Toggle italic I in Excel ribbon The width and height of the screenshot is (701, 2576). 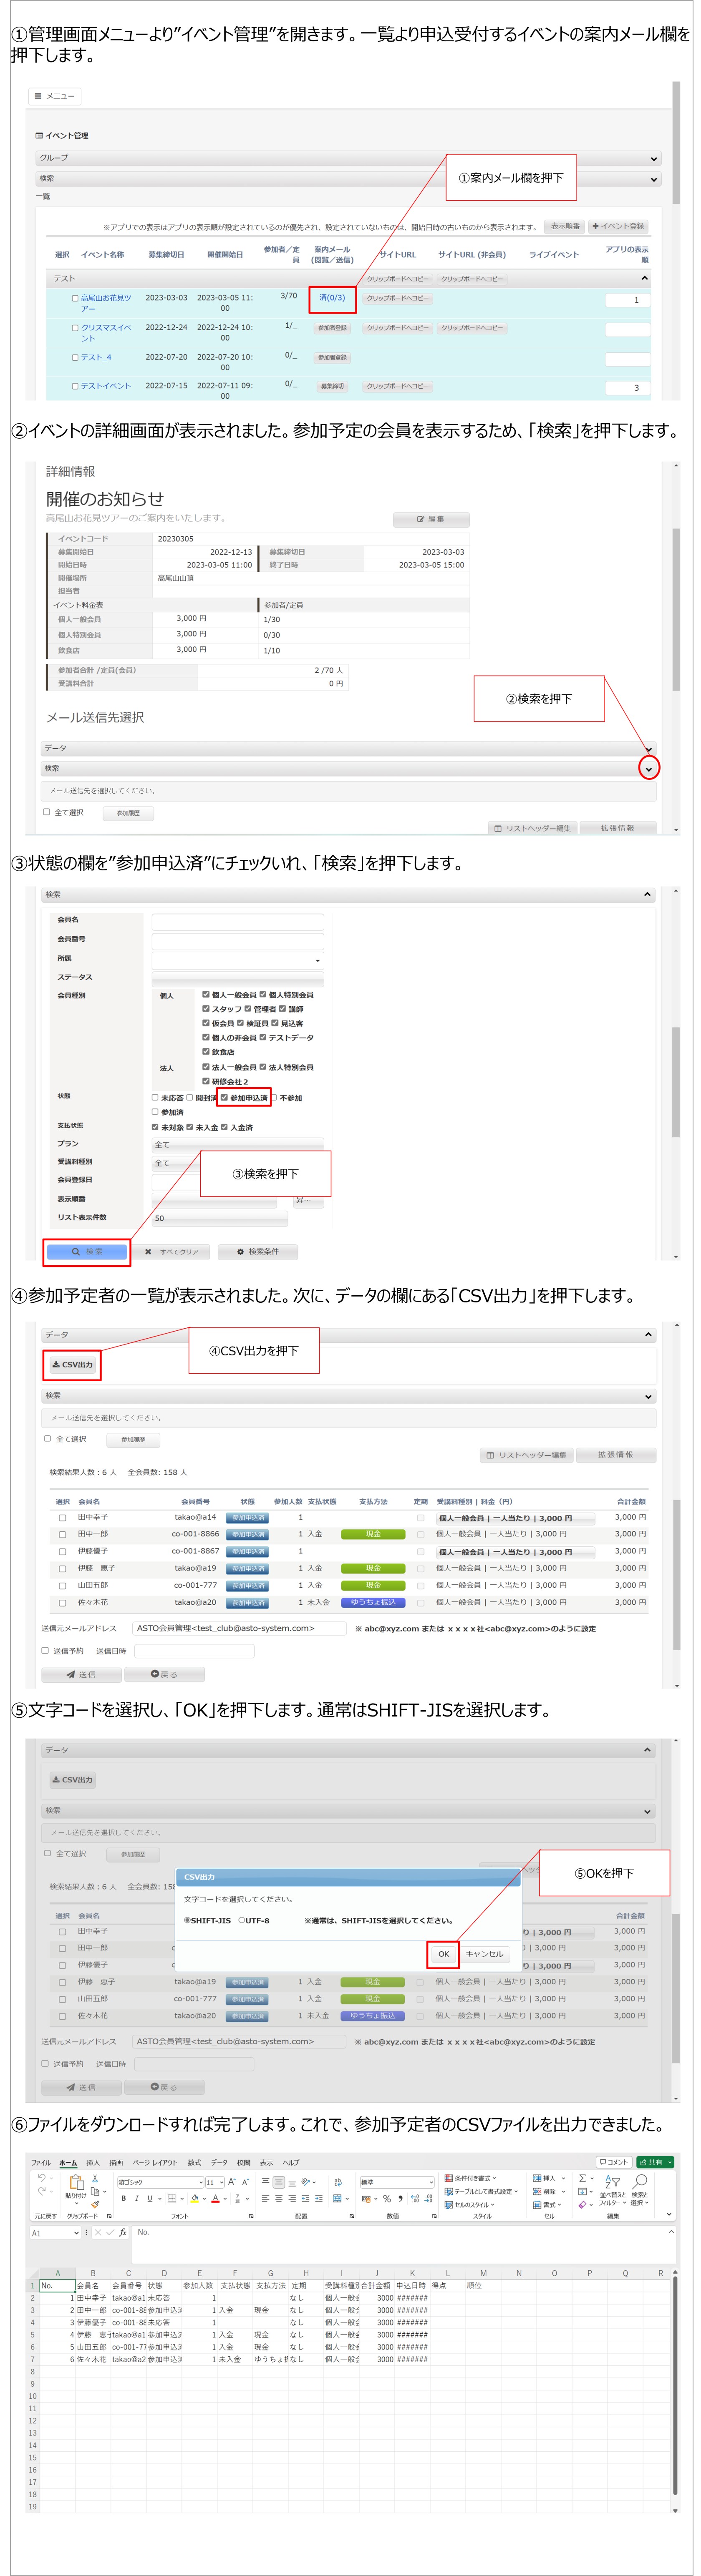[x=137, y=2198]
